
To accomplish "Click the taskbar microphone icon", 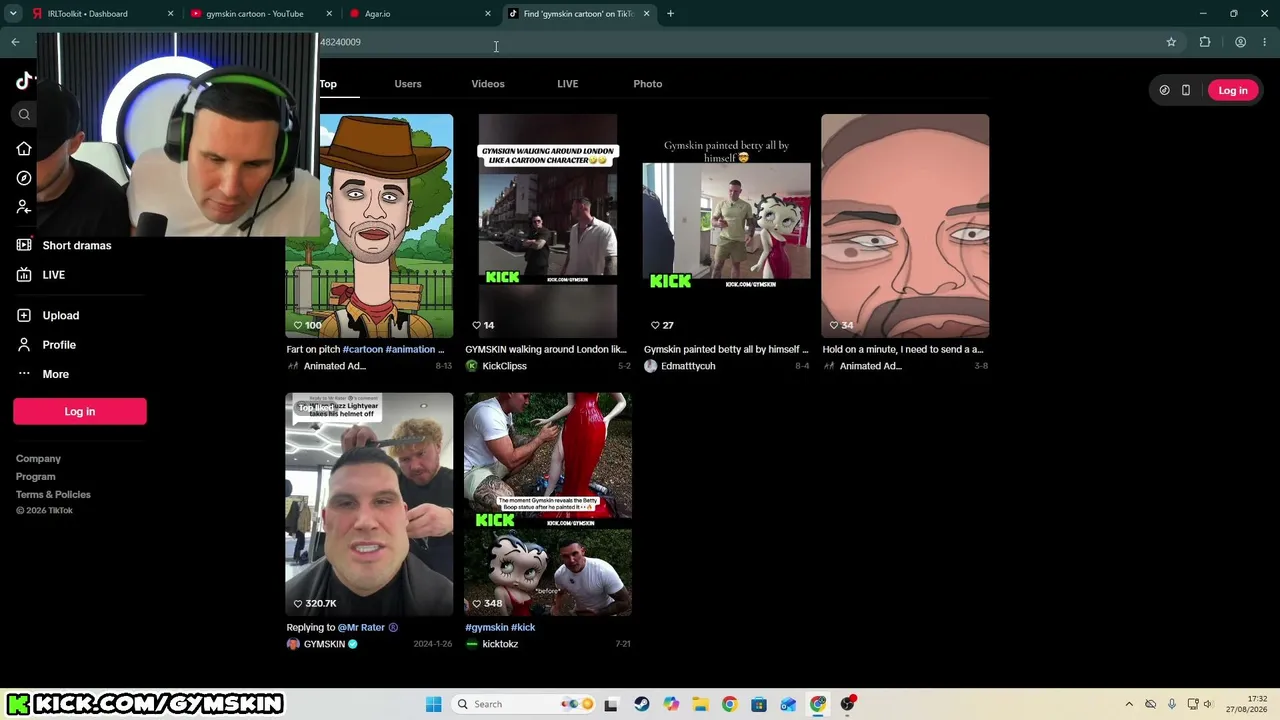I will tap(1172, 704).
